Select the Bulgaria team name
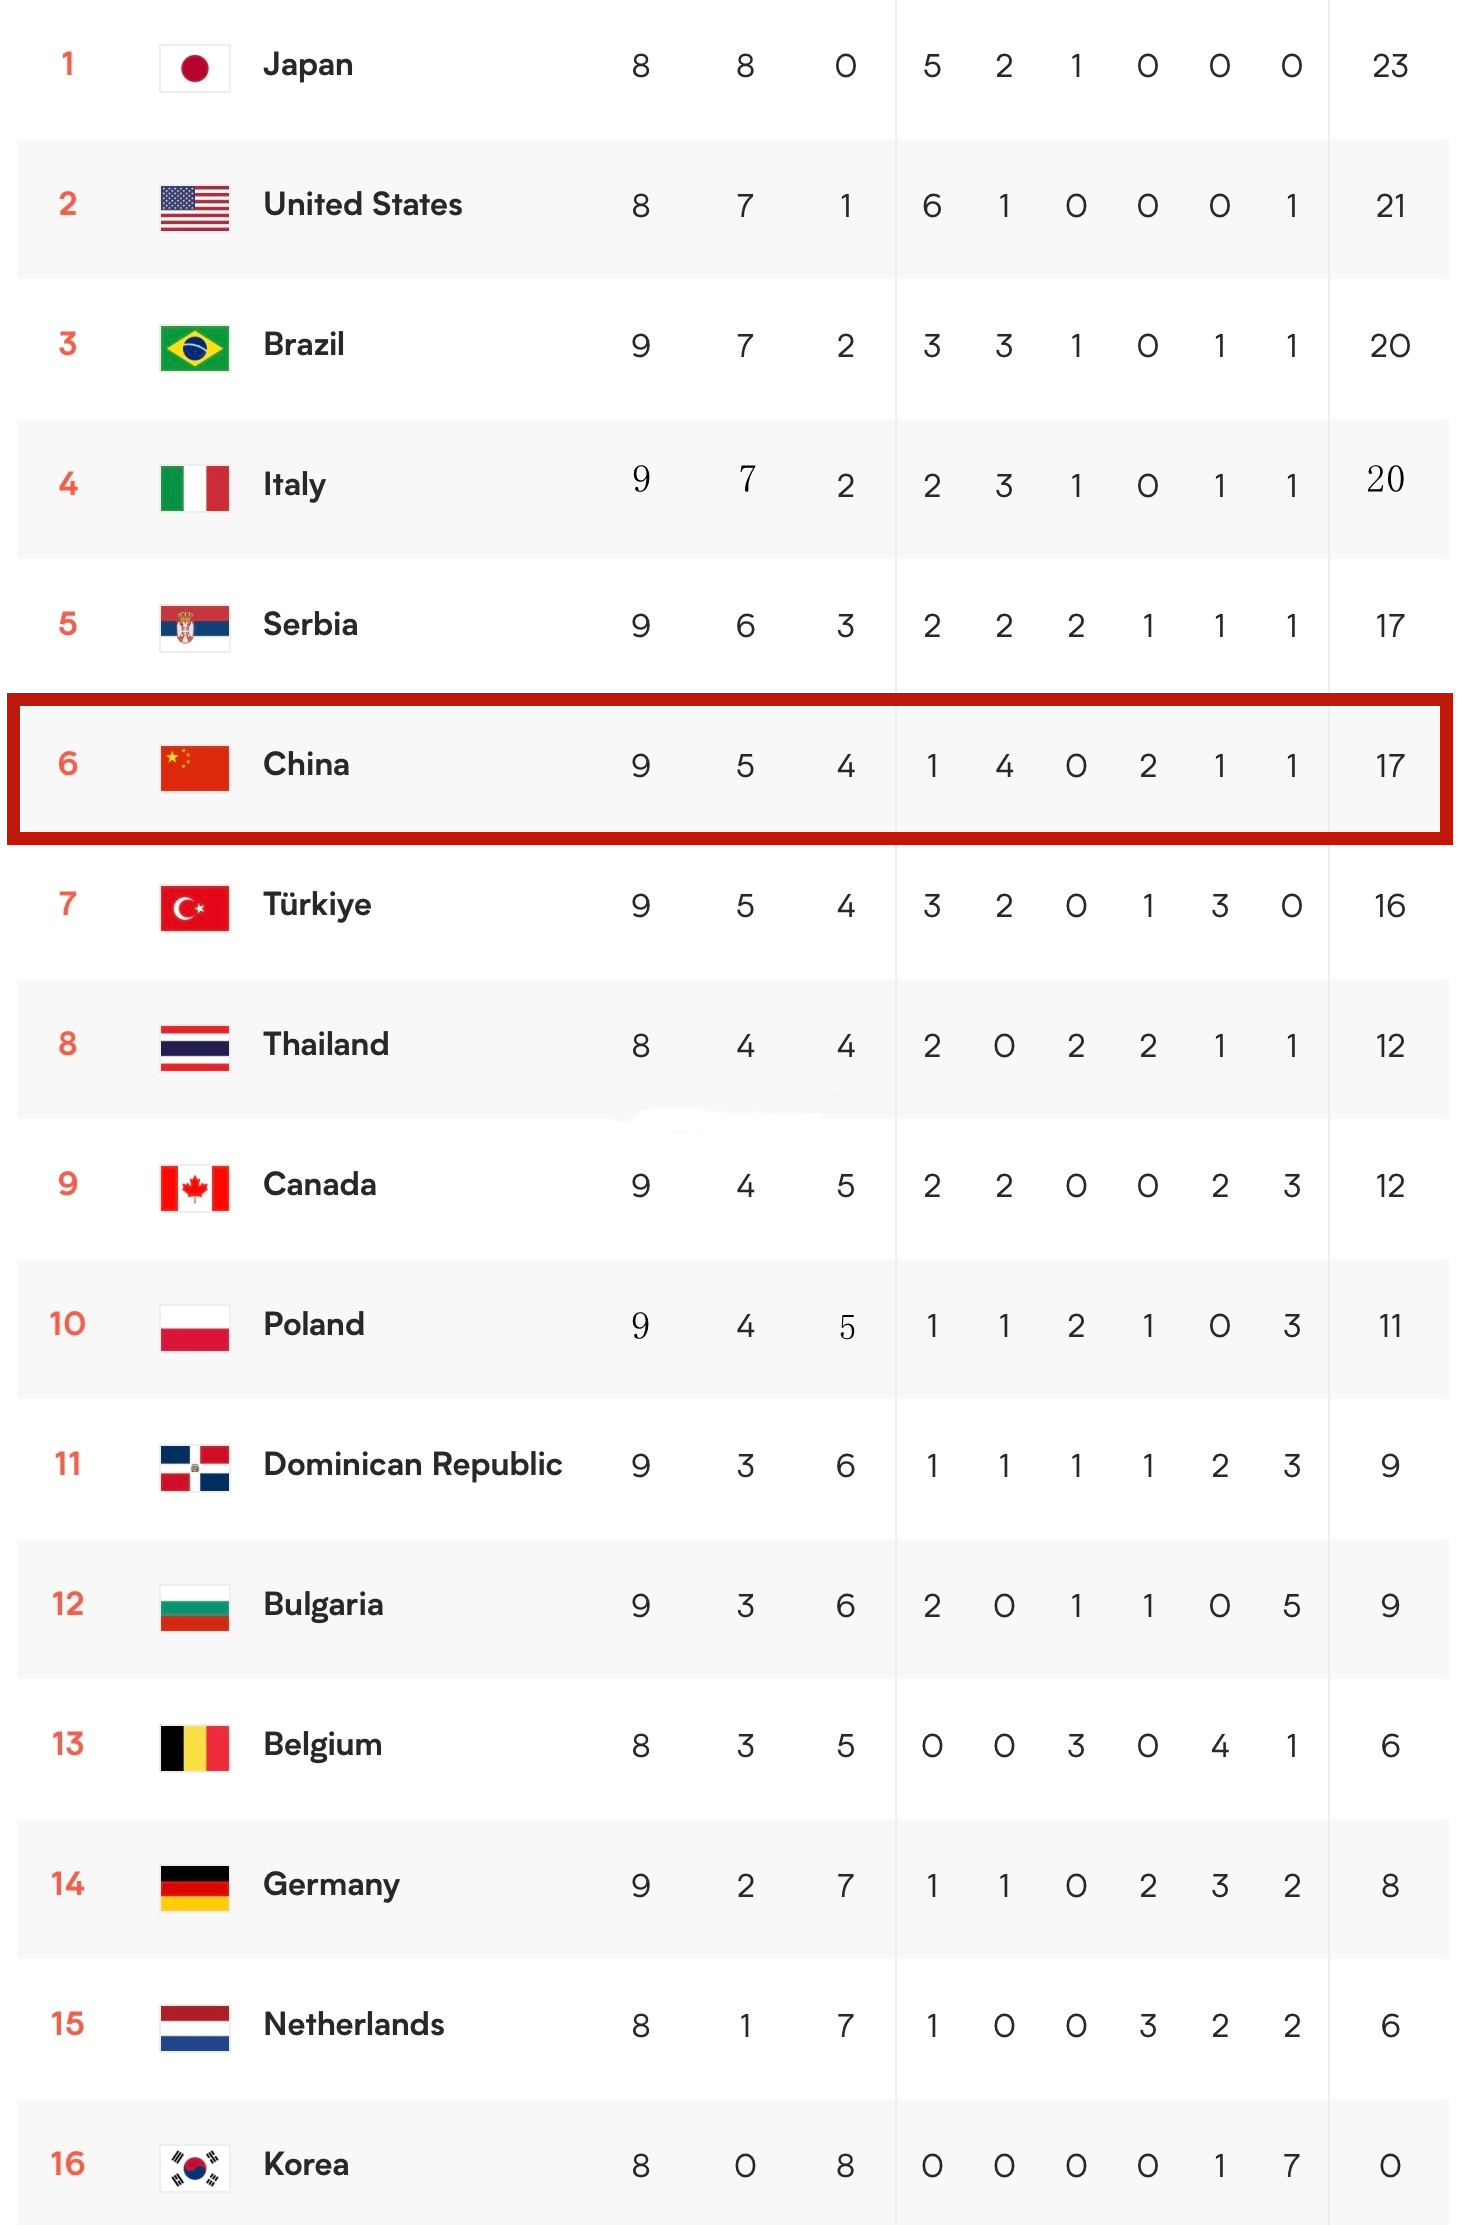 pyautogui.click(x=323, y=1605)
